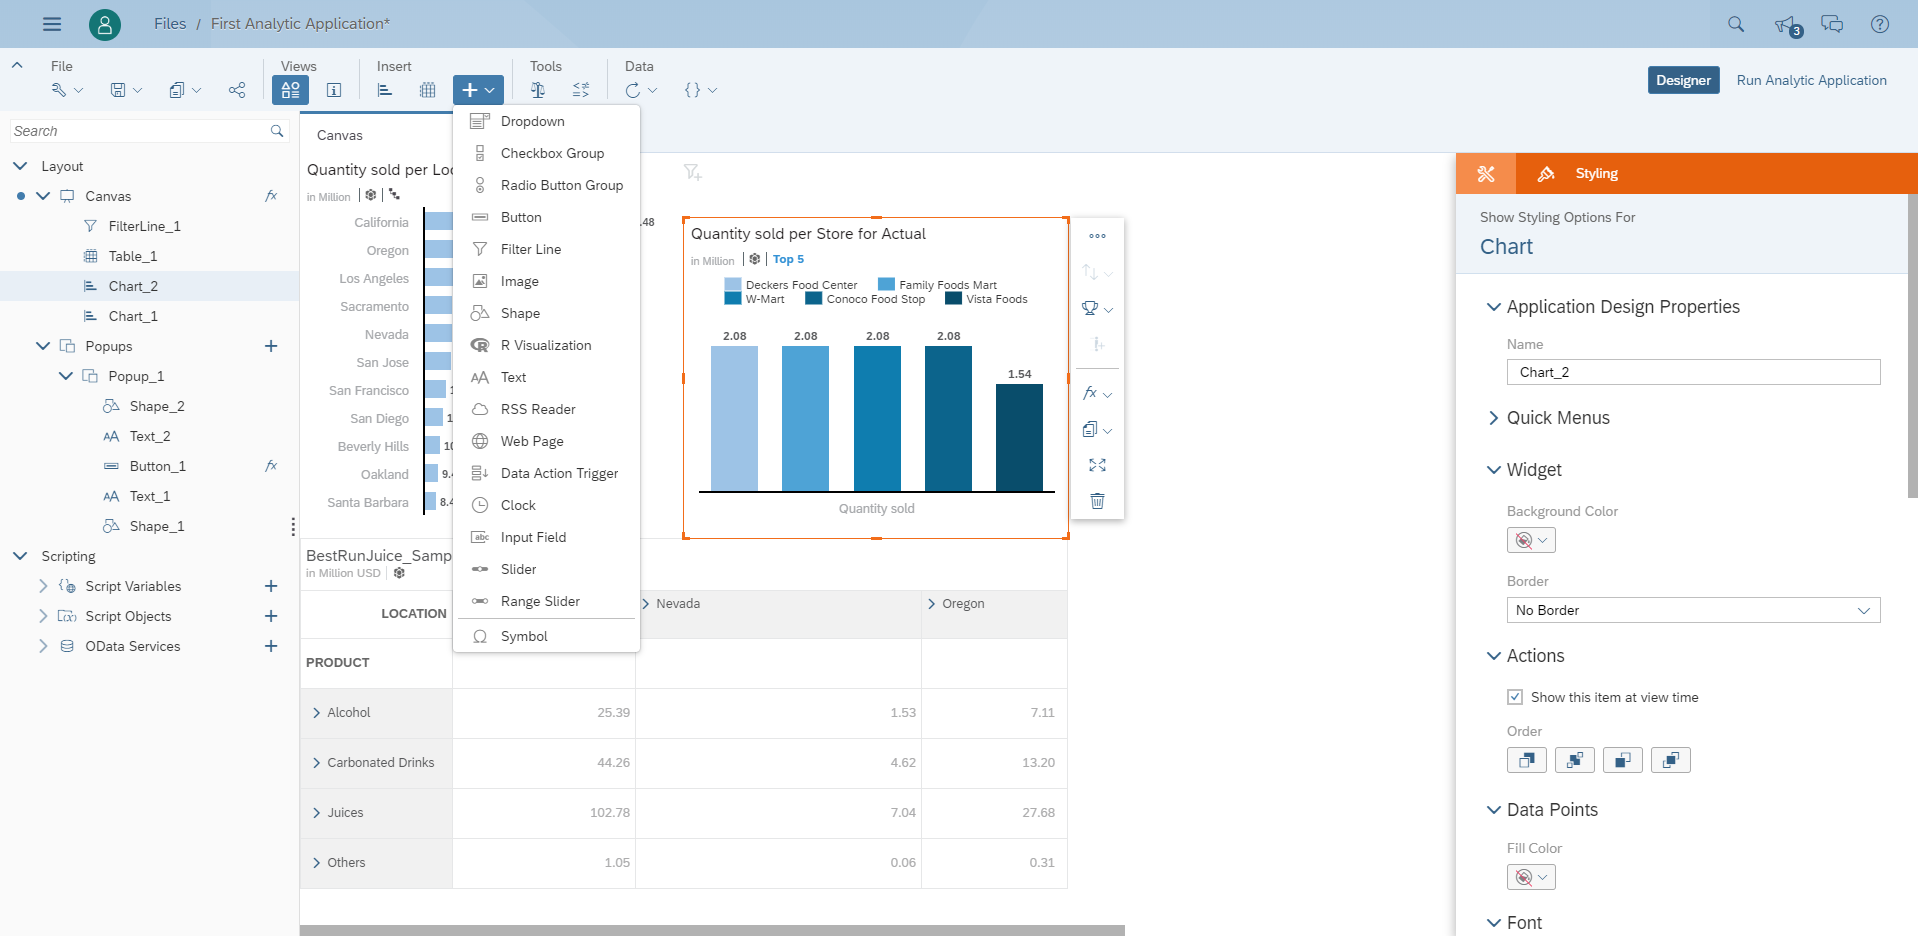Toggle the Views layout outline button
1918x936 pixels.
click(x=290, y=90)
